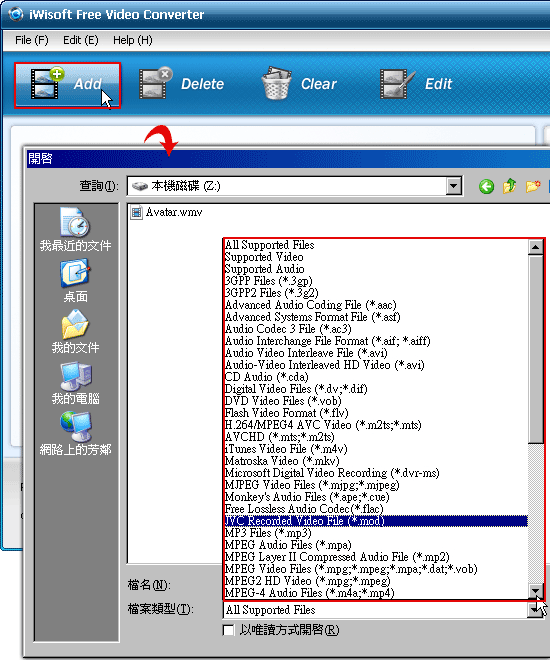This screenshot has height=660, width=550.
Task: Open the Edit (E) menu
Action: [80, 40]
